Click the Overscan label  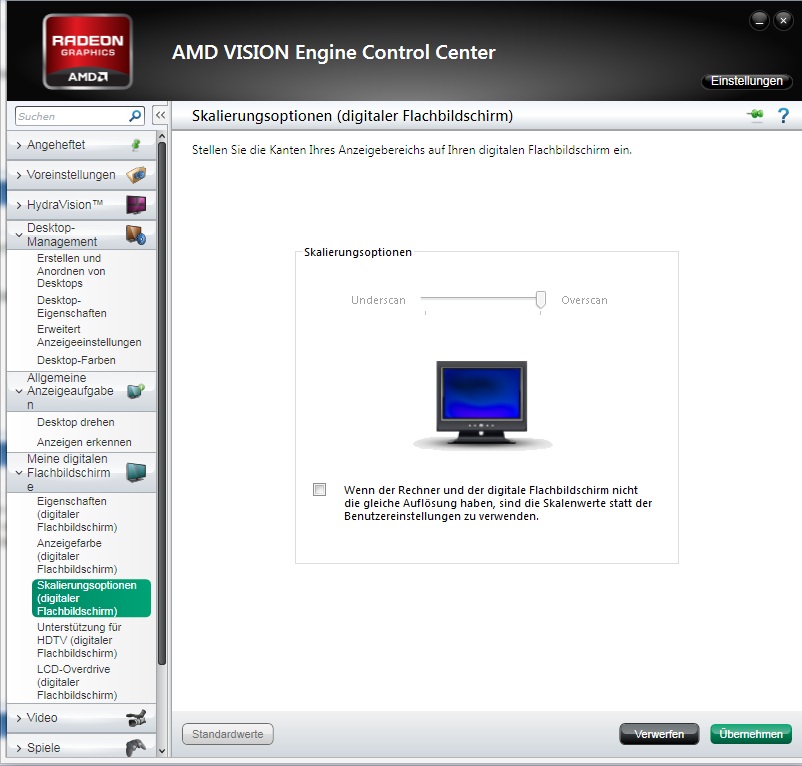click(584, 300)
